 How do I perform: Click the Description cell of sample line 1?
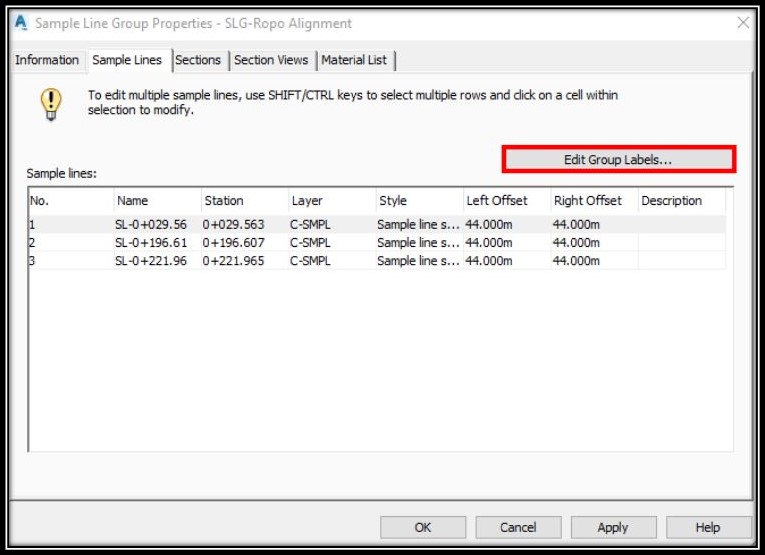(x=682, y=224)
